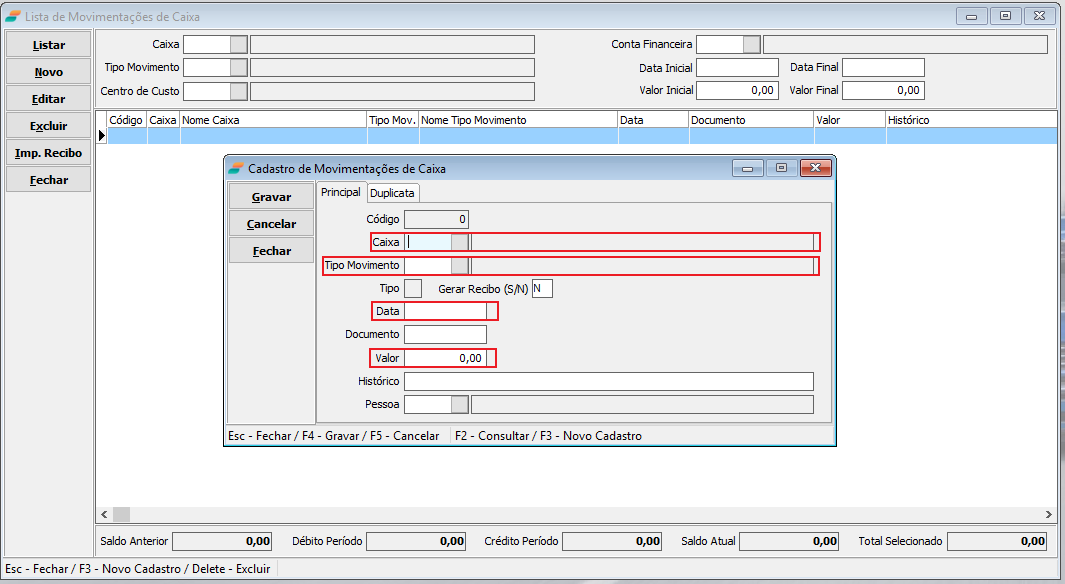Click the horizontal scrollbar right arrow

pos(1048,514)
